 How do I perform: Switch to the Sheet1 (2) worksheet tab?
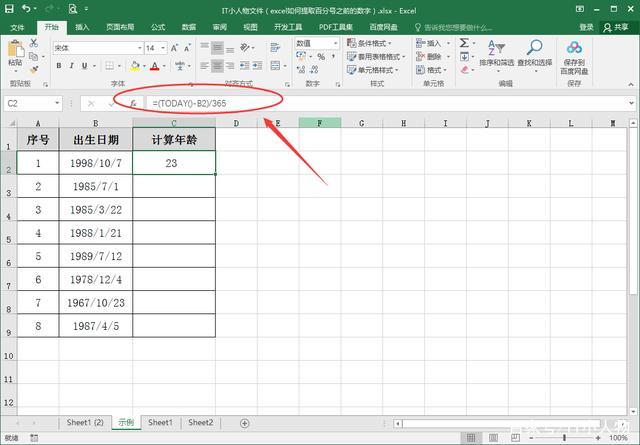pos(85,423)
